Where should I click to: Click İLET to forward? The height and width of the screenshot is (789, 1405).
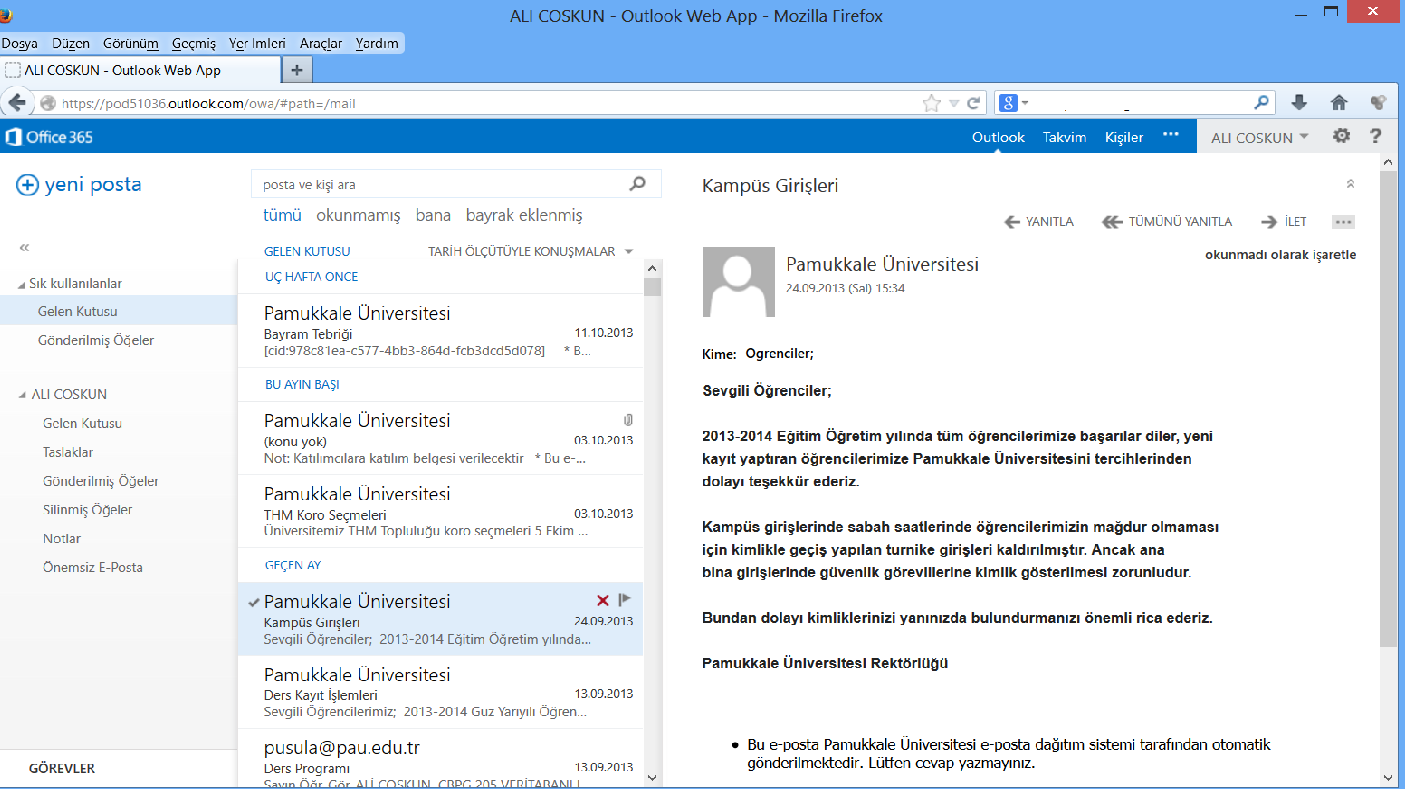[x=1284, y=222]
